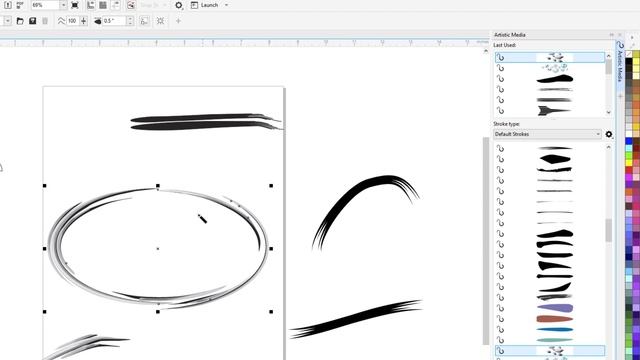Click the Delete stroke trash icon
The image size is (640, 360).
45,21
